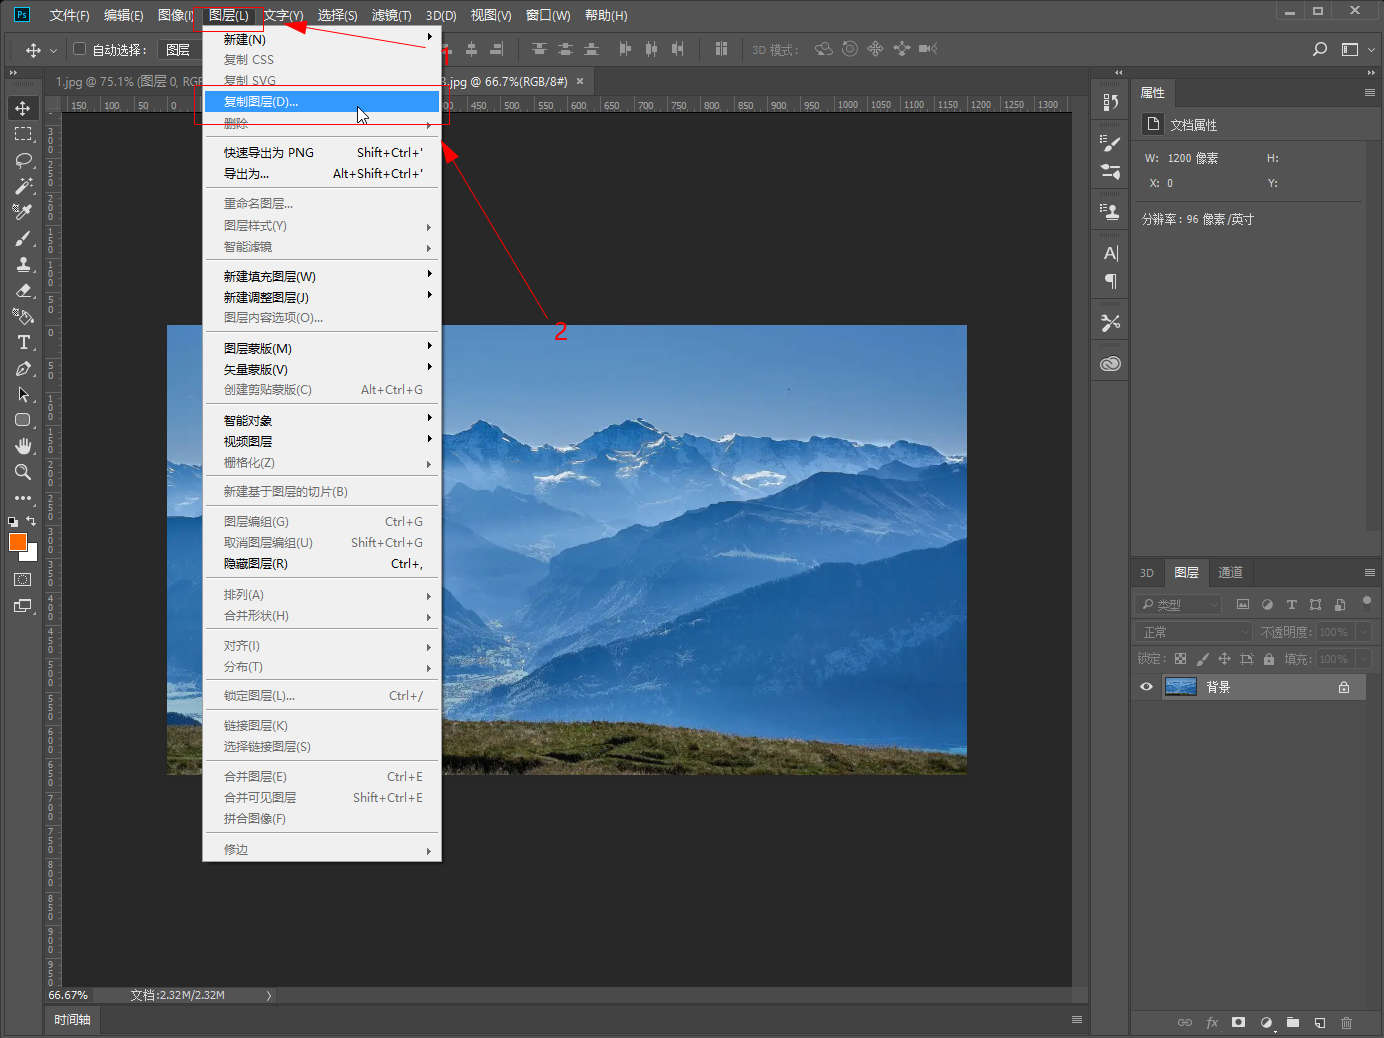Toggle lock all padlock button
This screenshot has width=1384, height=1038.
tap(1269, 659)
